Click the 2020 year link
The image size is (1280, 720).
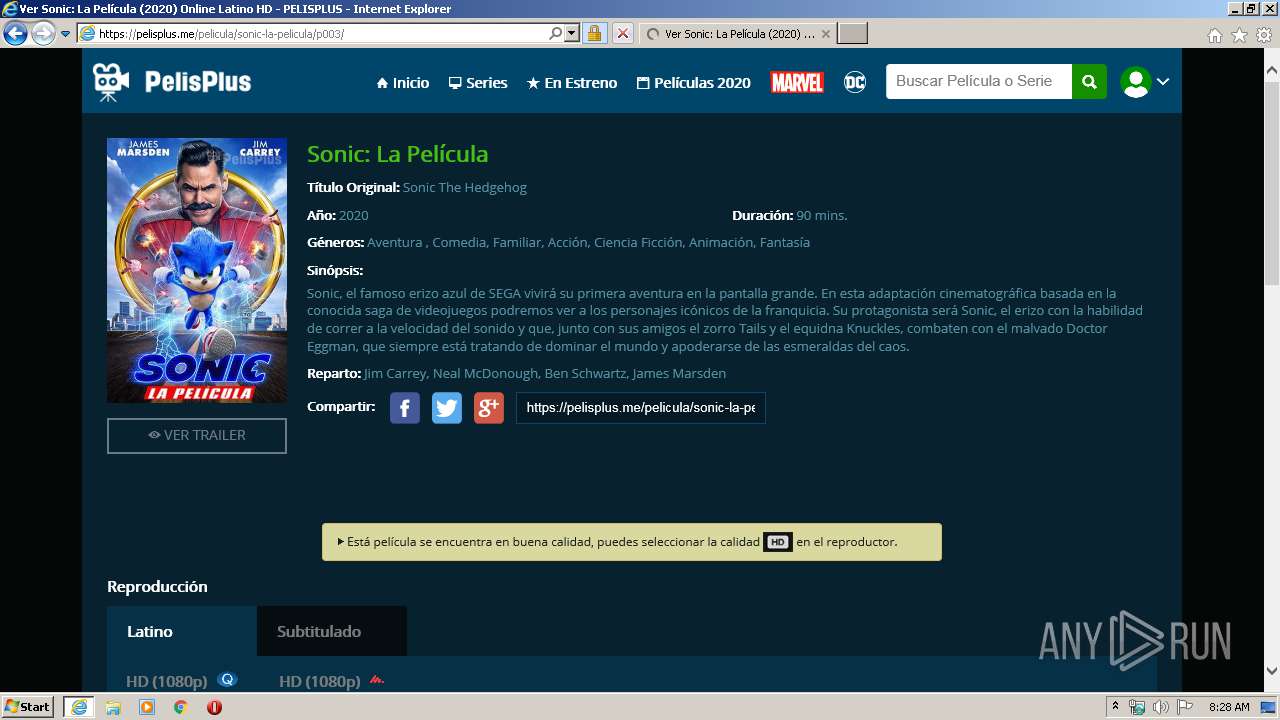353,215
